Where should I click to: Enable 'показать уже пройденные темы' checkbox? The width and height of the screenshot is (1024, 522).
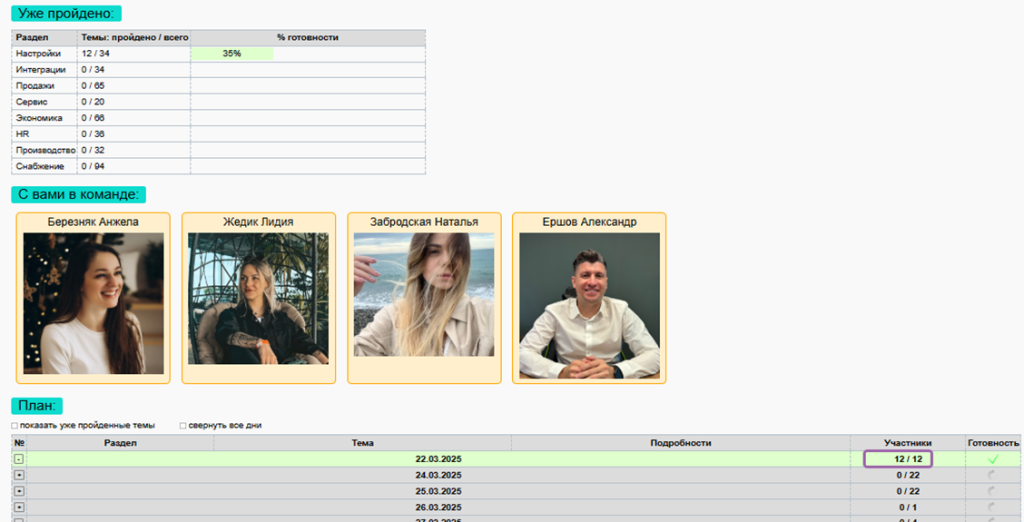[14, 425]
